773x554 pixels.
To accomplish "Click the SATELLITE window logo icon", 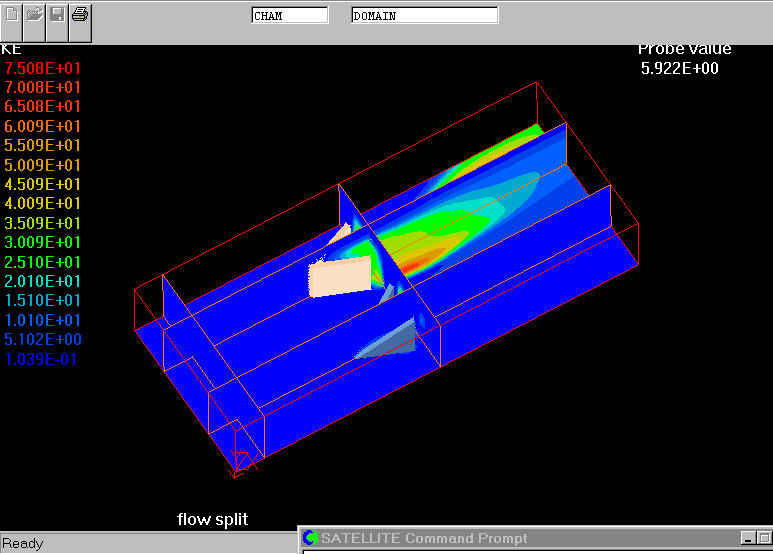I will click(x=310, y=539).
